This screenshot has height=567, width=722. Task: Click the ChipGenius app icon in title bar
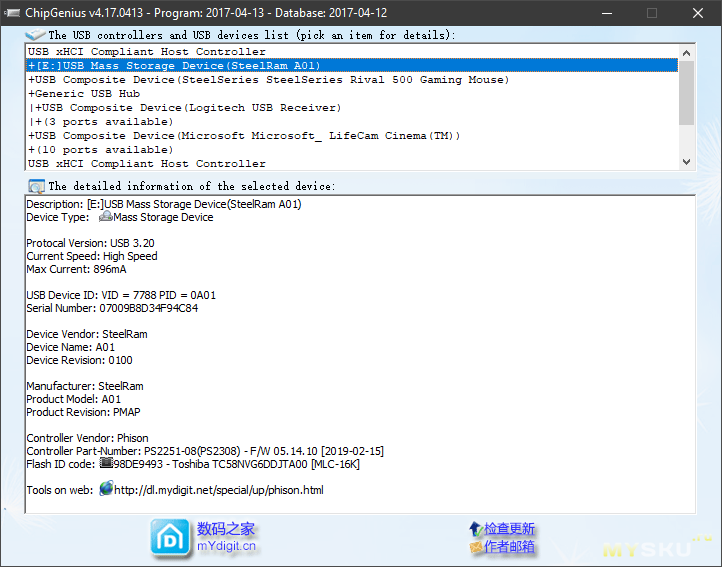pyautogui.click(x=12, y=12)
